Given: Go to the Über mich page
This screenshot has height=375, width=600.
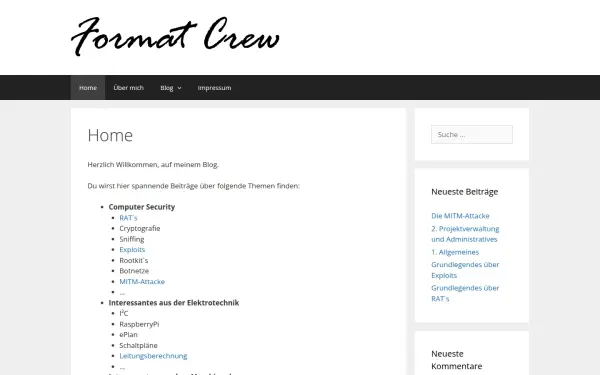Looking at the screenshot, I should coord(129,88).
